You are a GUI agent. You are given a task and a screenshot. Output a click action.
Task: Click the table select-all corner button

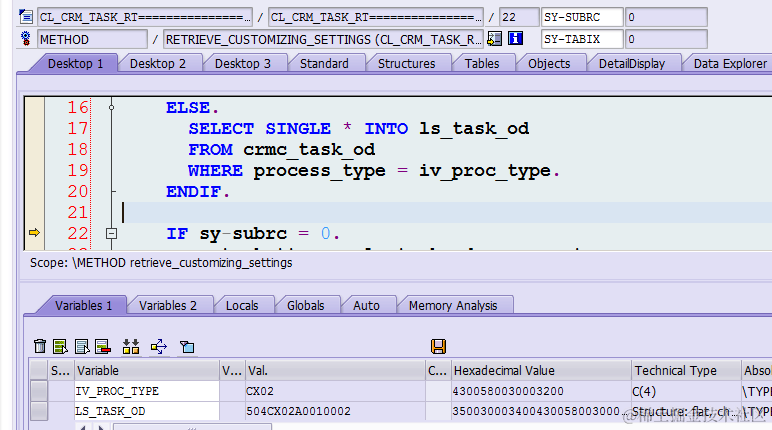39,370
